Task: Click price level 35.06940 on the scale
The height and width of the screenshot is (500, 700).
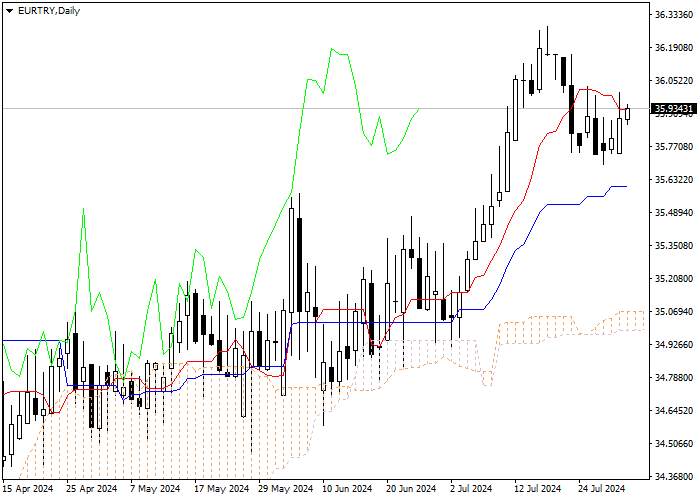Action: click(x=674, y=311)
